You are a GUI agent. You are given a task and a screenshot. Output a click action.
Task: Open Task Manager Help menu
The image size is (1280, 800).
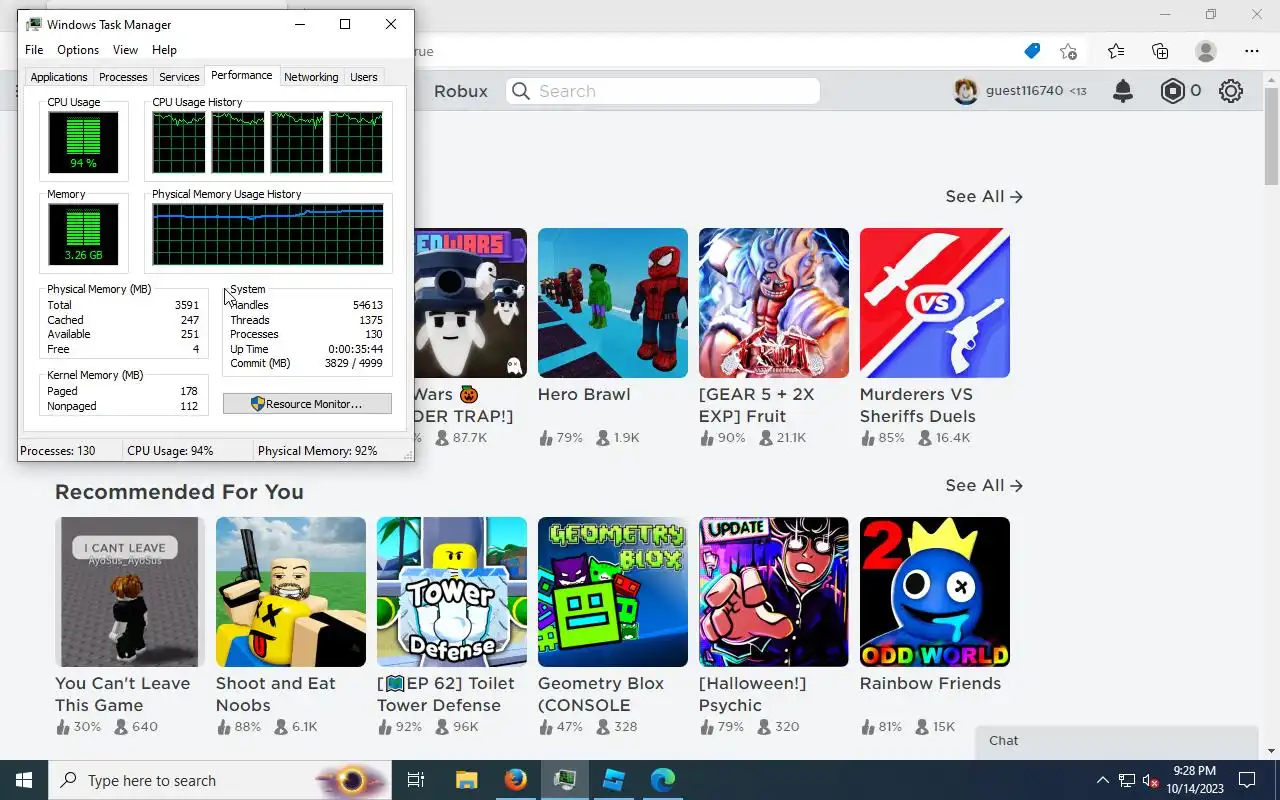pyautogui.click(x=164, y=50)
